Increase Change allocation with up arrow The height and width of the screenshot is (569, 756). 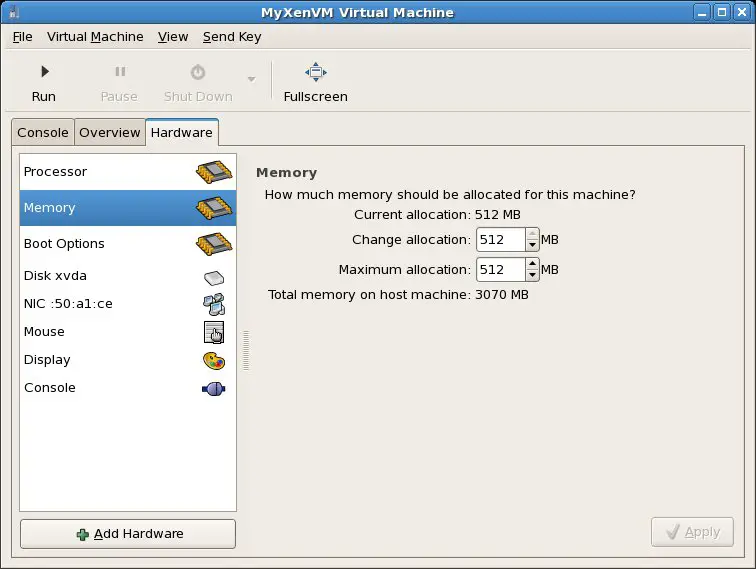[x=532, y=234]
